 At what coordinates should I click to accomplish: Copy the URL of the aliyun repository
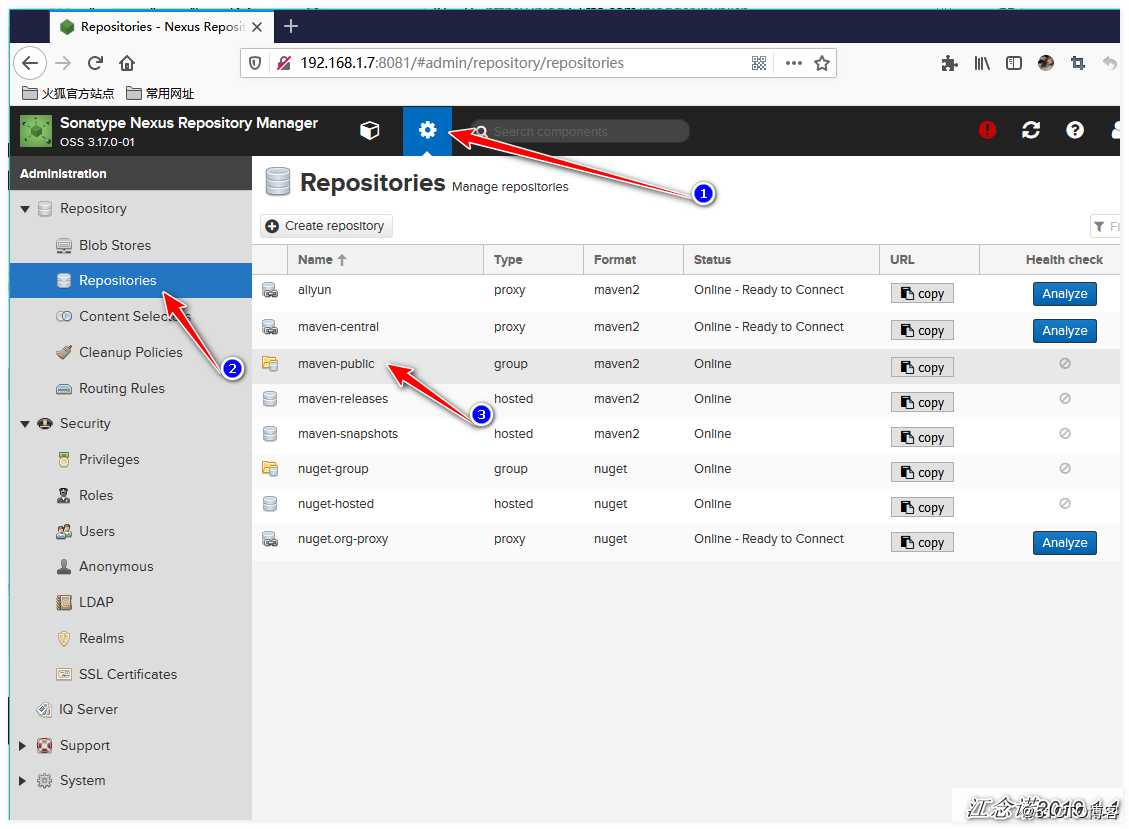coord(922,294)
